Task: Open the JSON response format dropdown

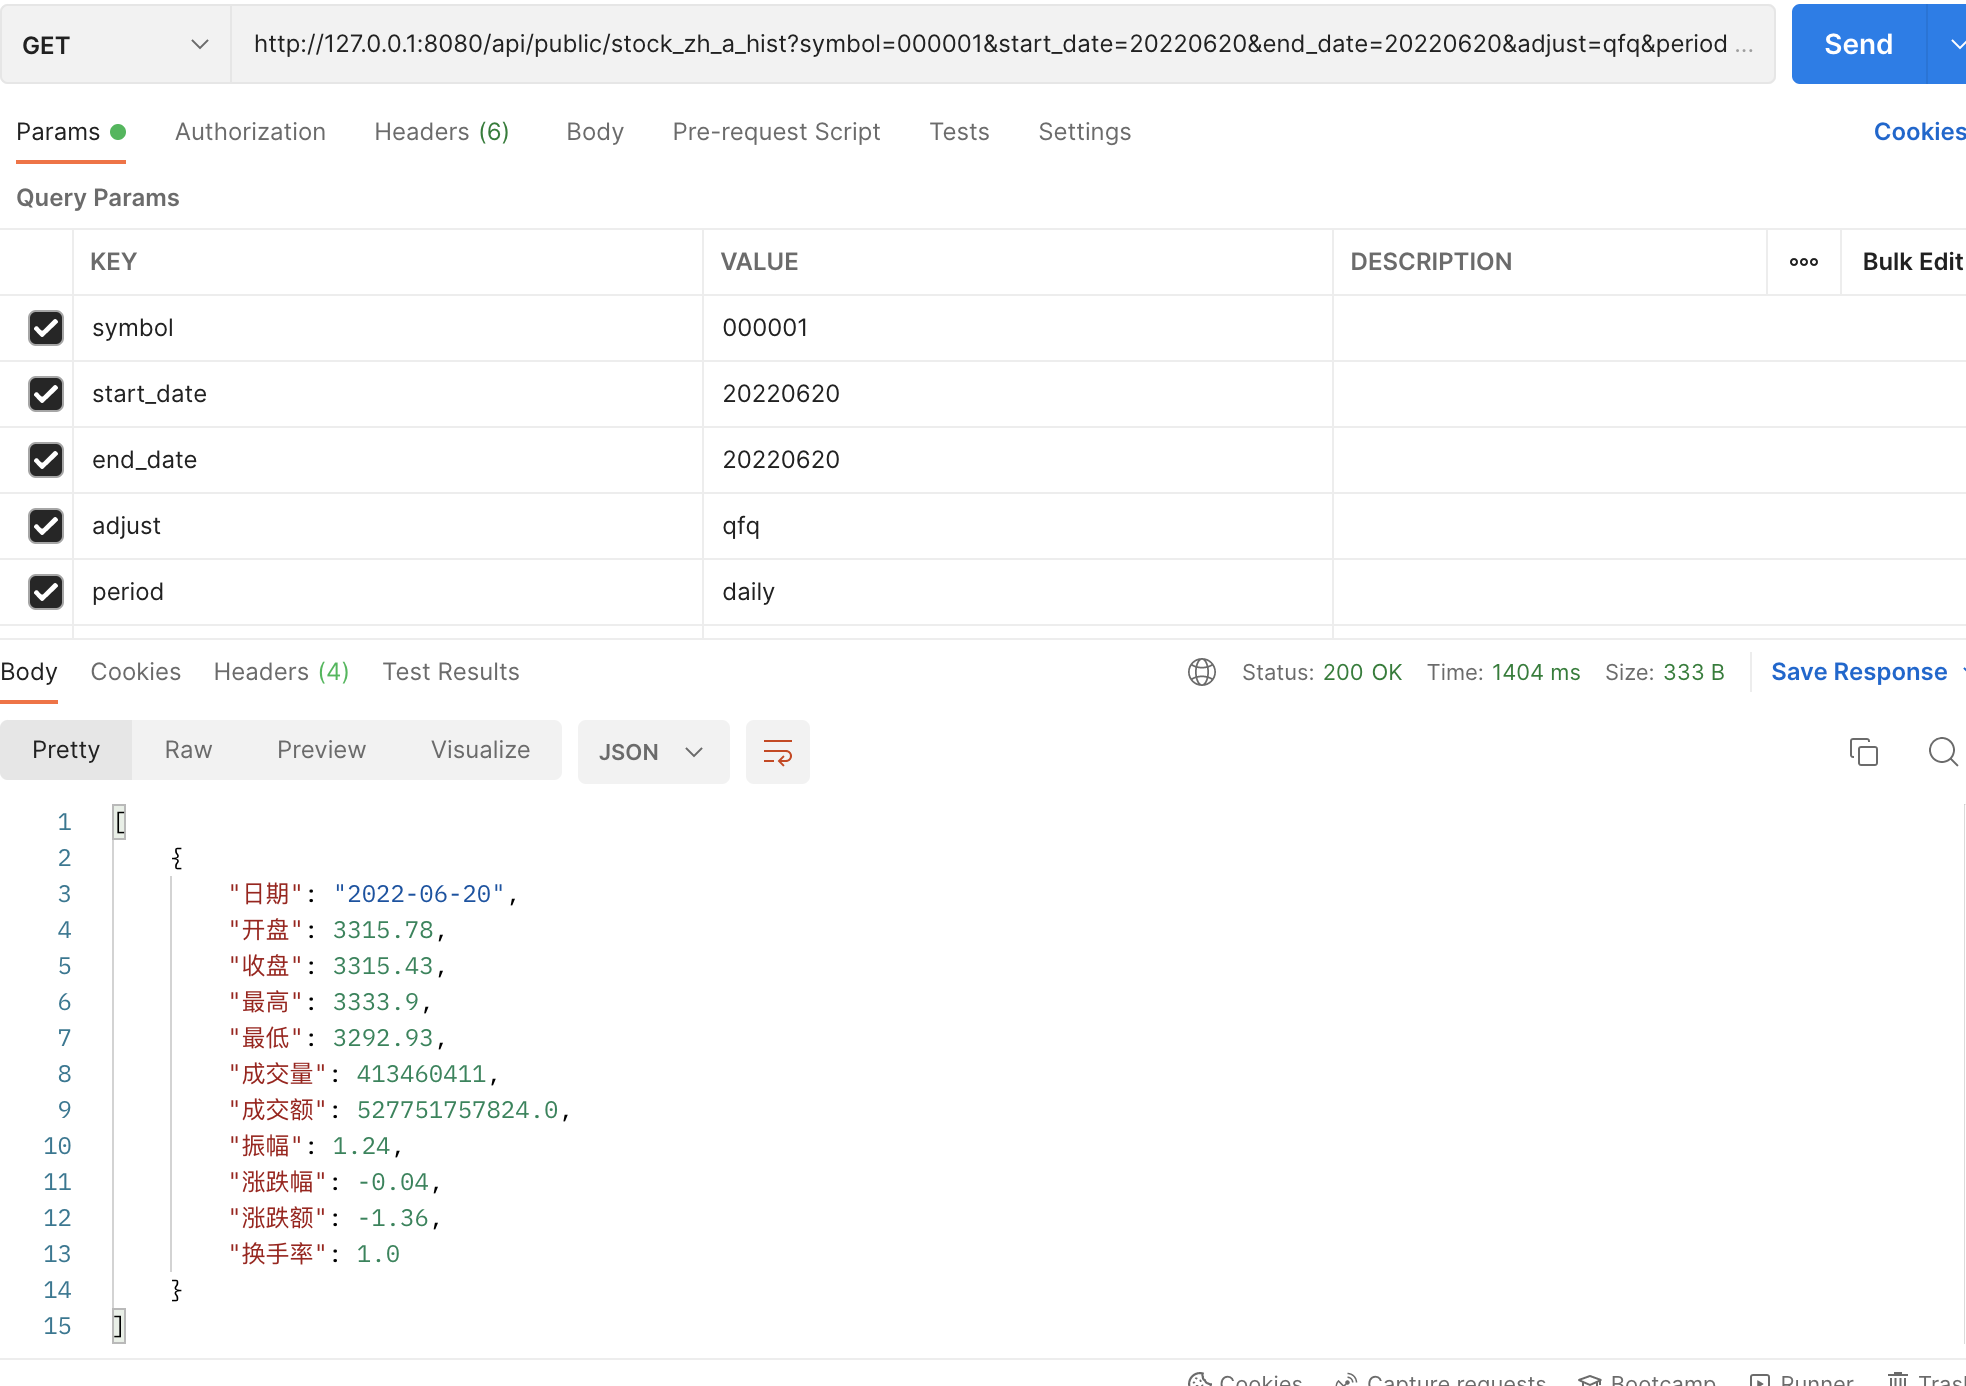Action: [x=653, y=752]
